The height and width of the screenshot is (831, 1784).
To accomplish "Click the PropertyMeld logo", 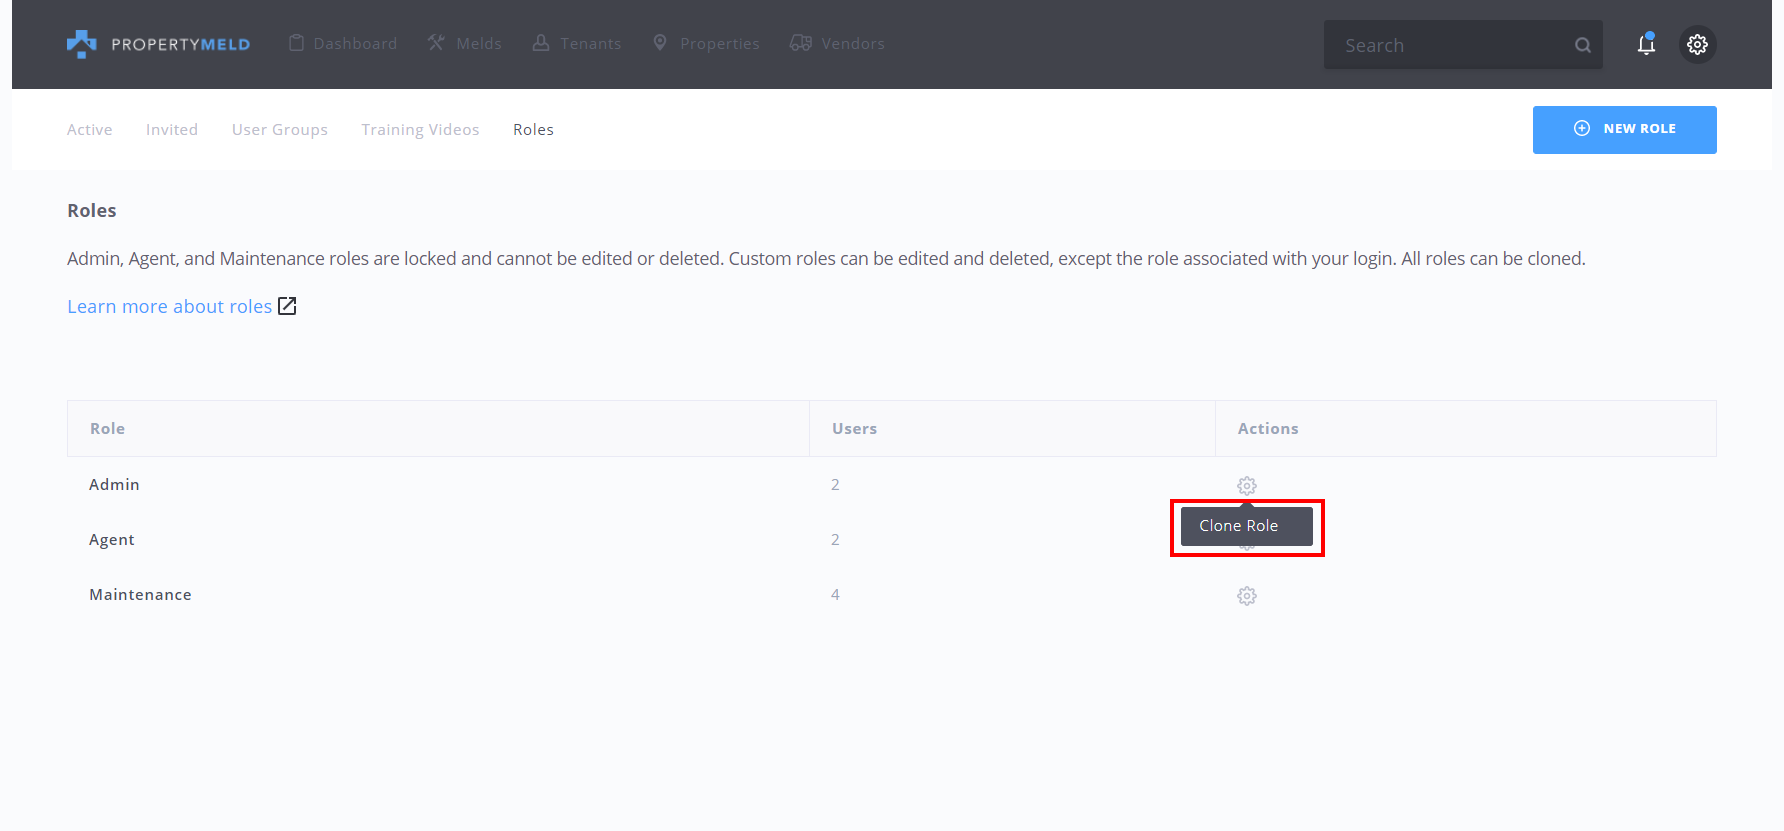I will (x=158, y=44).
